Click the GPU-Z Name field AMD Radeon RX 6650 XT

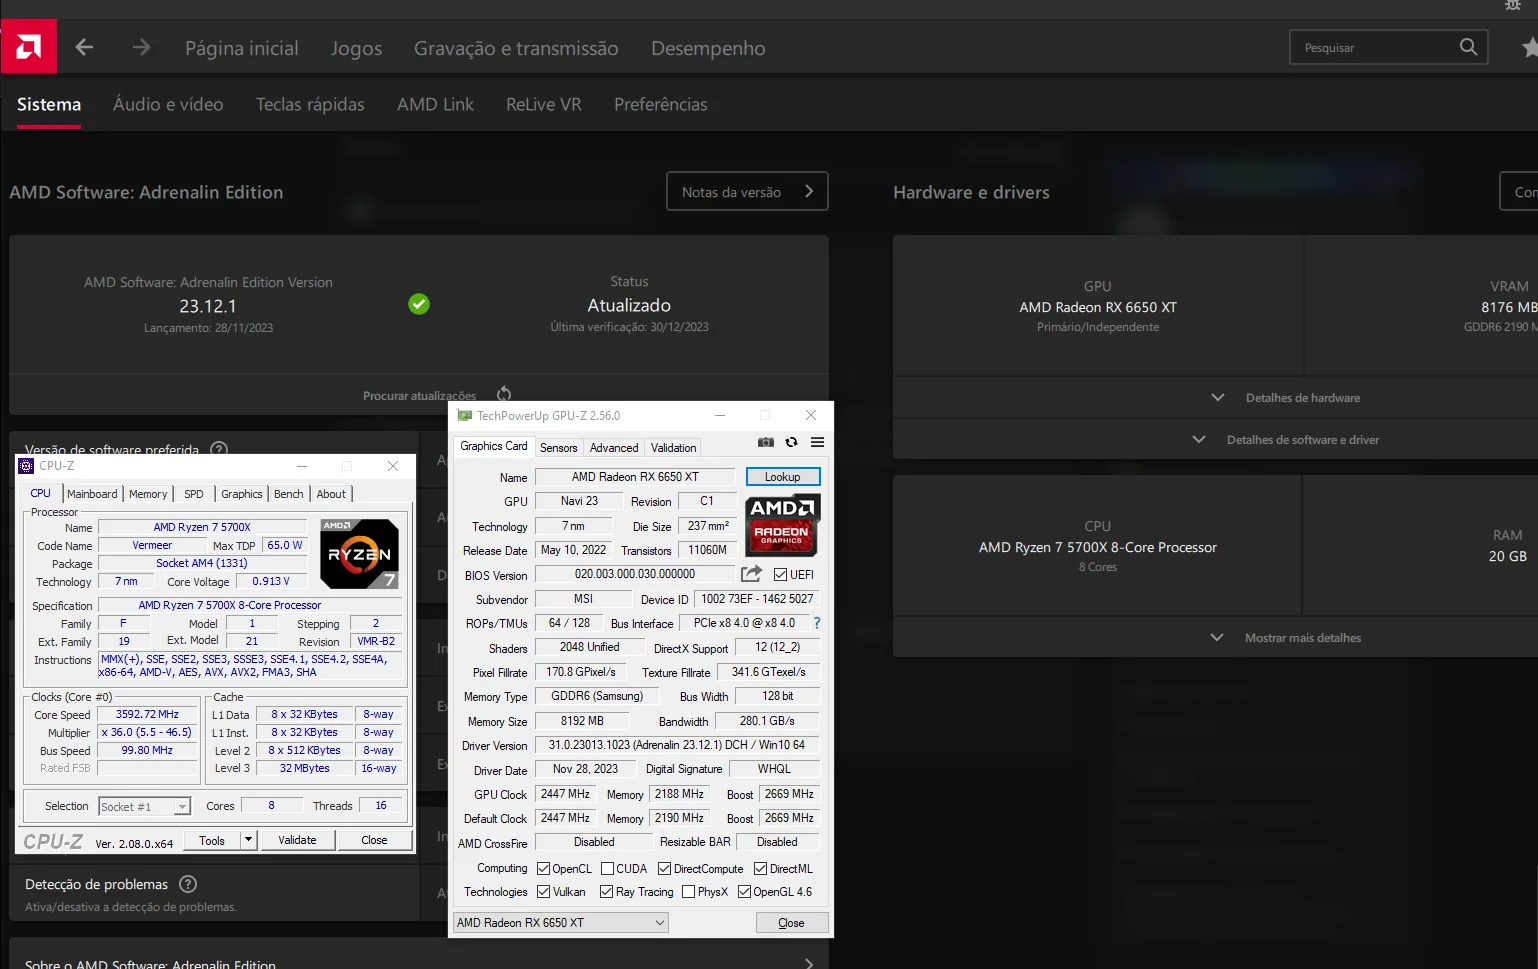point(635,477)
